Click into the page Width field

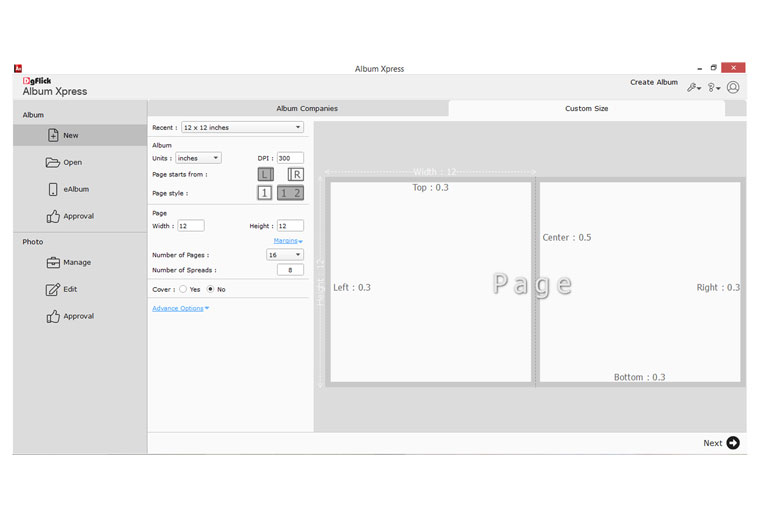pos(190,226)
